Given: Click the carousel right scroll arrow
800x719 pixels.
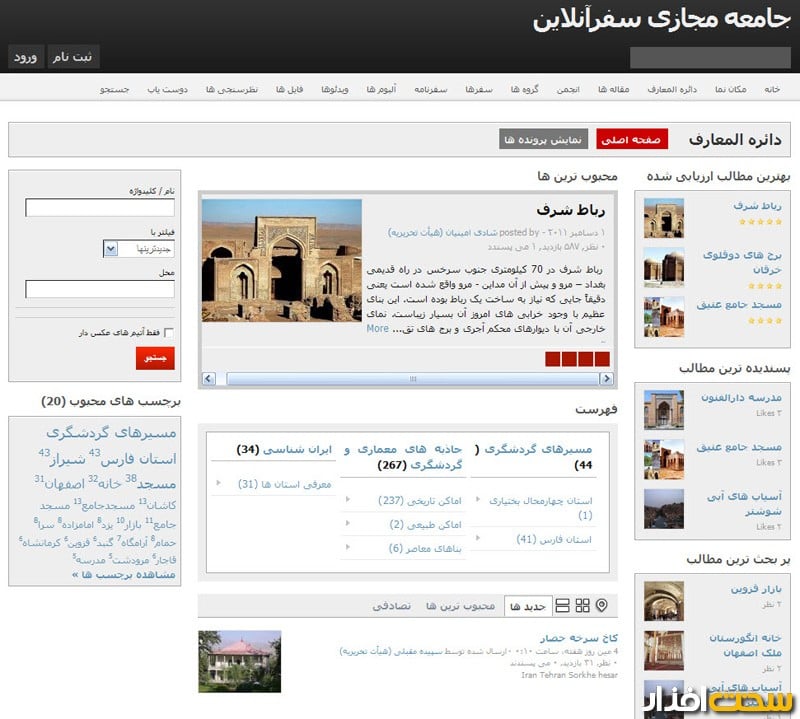Looking at the screenshot, I should click(x=606, y=379).
